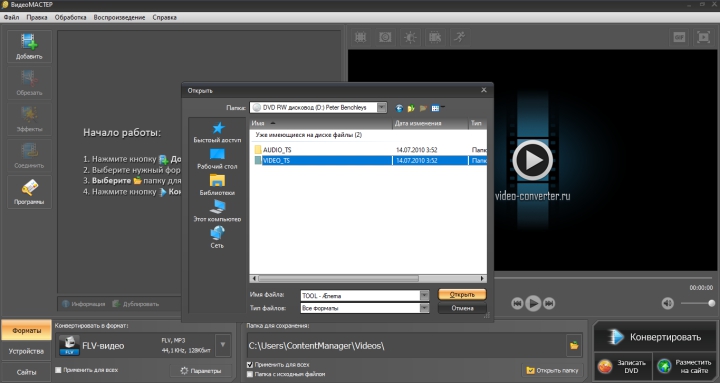
Task: Click scrollbar right arrow in file list
Action: click(482, 278)
